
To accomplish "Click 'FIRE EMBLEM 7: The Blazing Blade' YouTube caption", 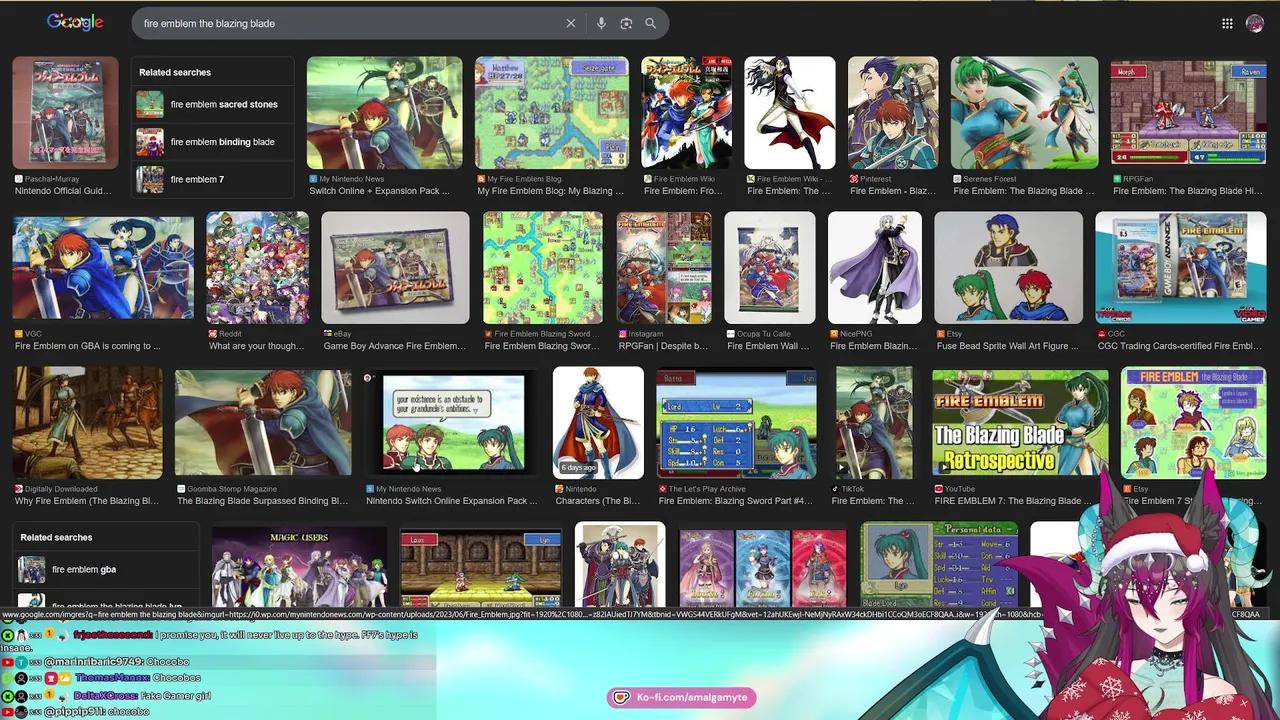I will pyautogui.click(x=1013, y=501).
